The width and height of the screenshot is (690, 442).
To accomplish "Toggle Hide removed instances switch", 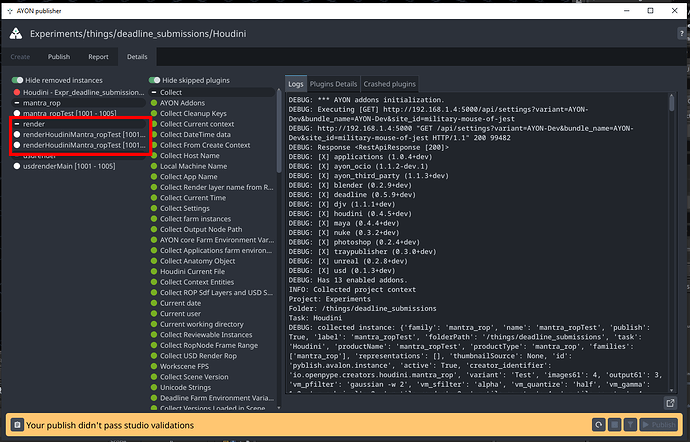I will pyautogui.click(x=18, y=80).
